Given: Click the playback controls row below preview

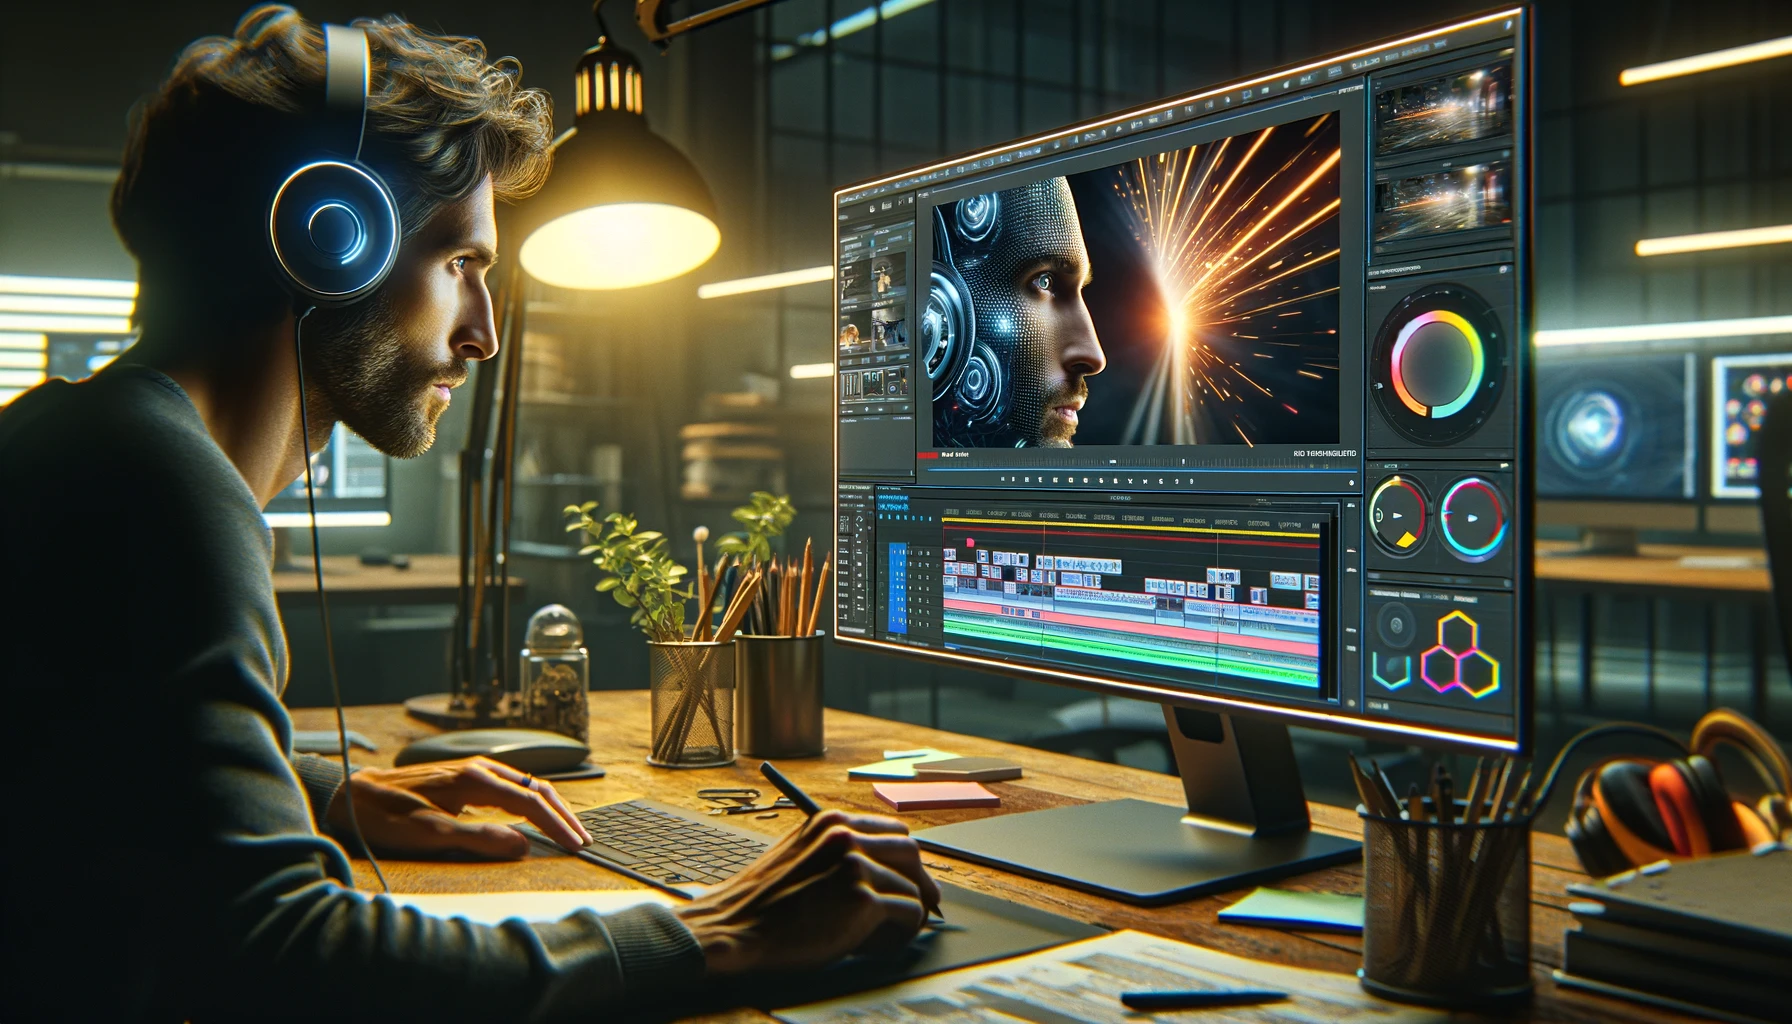Looking at the screenshot, I should 1100,481.
